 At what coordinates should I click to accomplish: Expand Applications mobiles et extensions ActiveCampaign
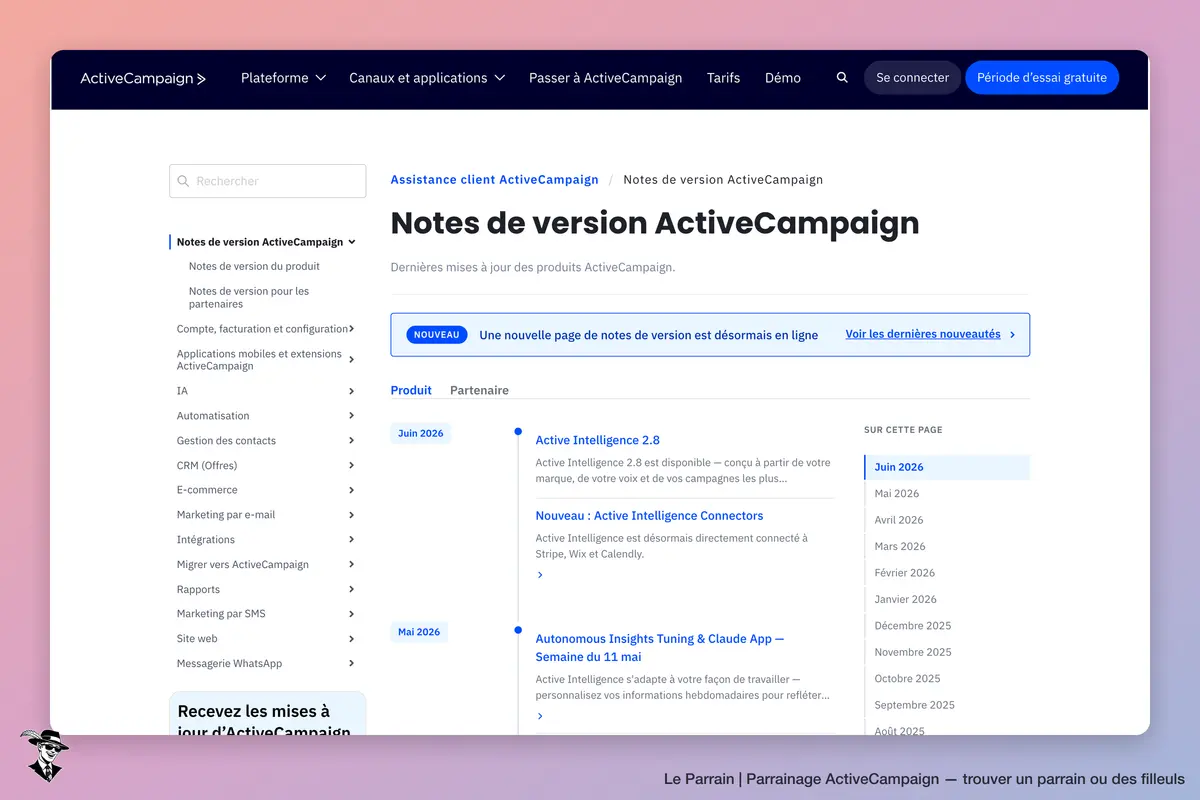(352, 360)
